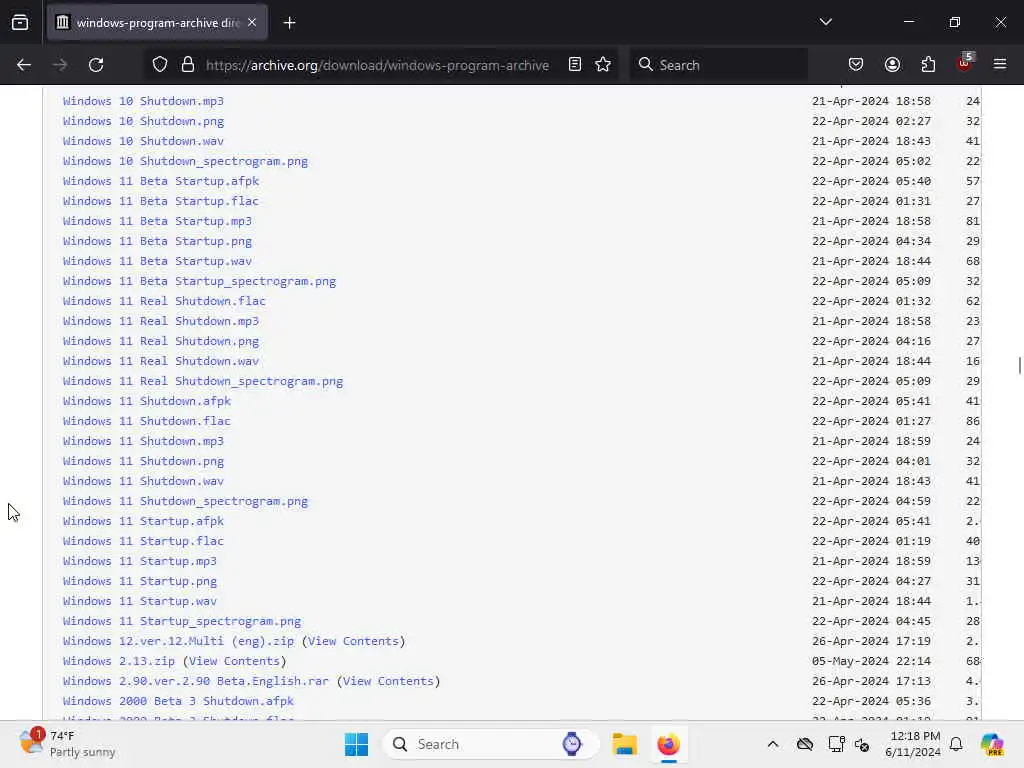Click the muted volume tray icon
Image resolution: width=1024 pixels, height=768 pixels.
(x=862, y=744)
